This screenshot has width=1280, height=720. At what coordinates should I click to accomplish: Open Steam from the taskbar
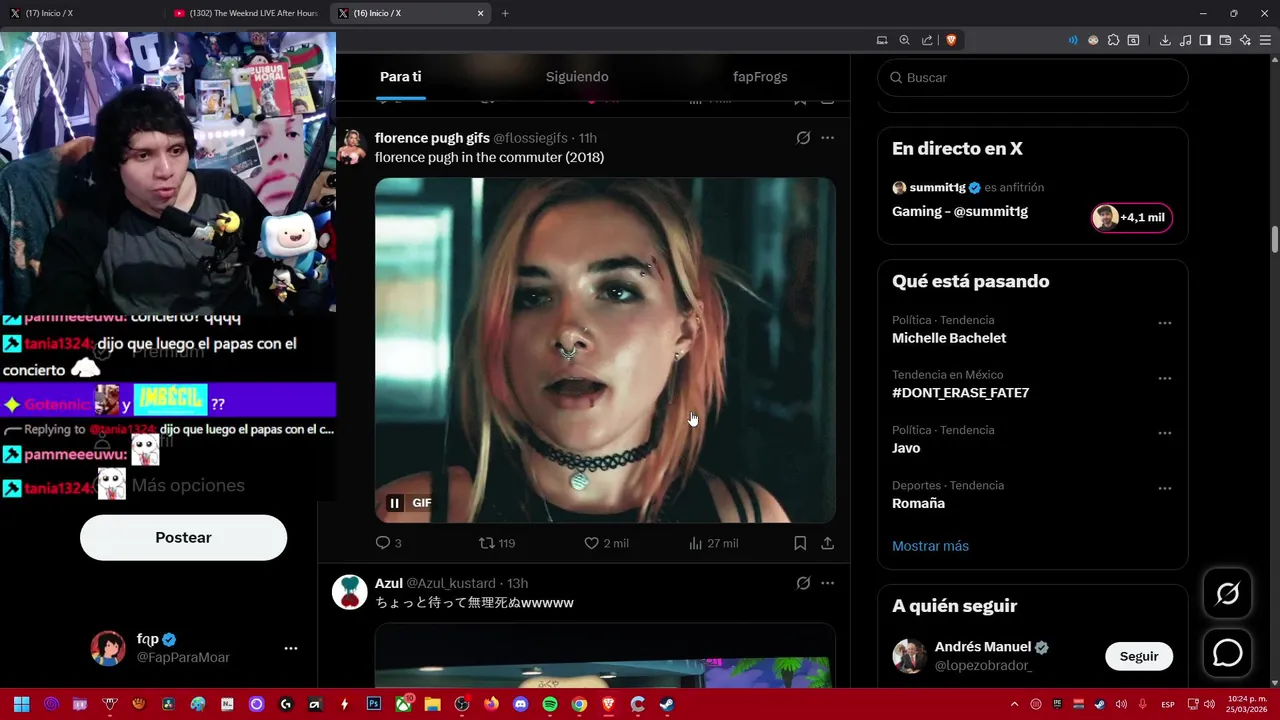(666, 704)
